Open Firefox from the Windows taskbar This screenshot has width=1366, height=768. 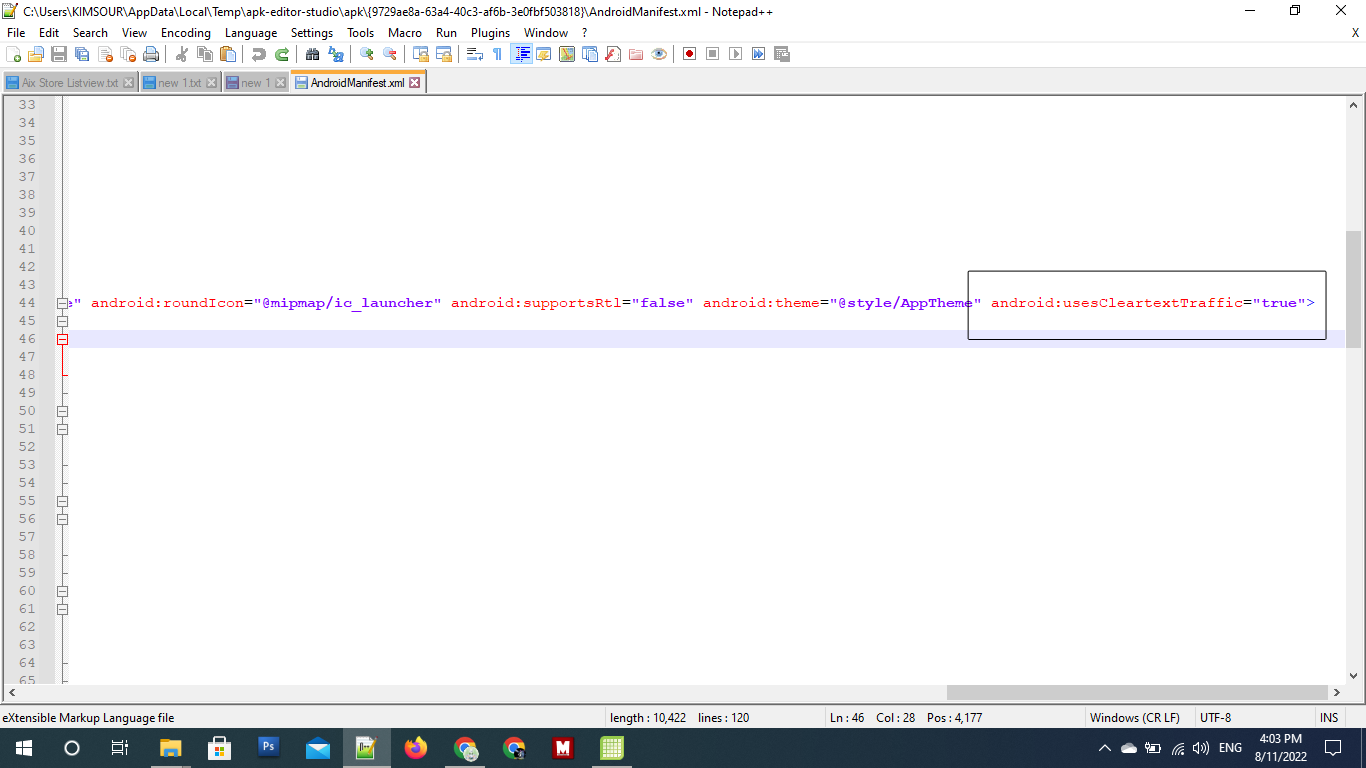click(x=415, y=748)
